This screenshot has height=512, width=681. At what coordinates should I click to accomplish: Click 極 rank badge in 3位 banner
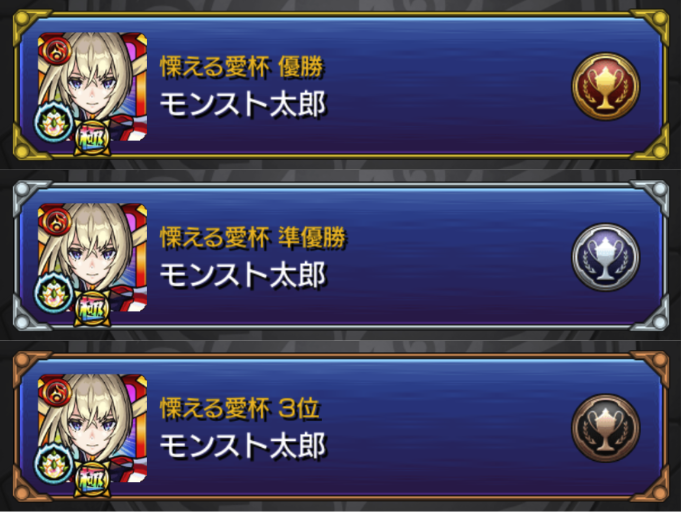[92, 479]
